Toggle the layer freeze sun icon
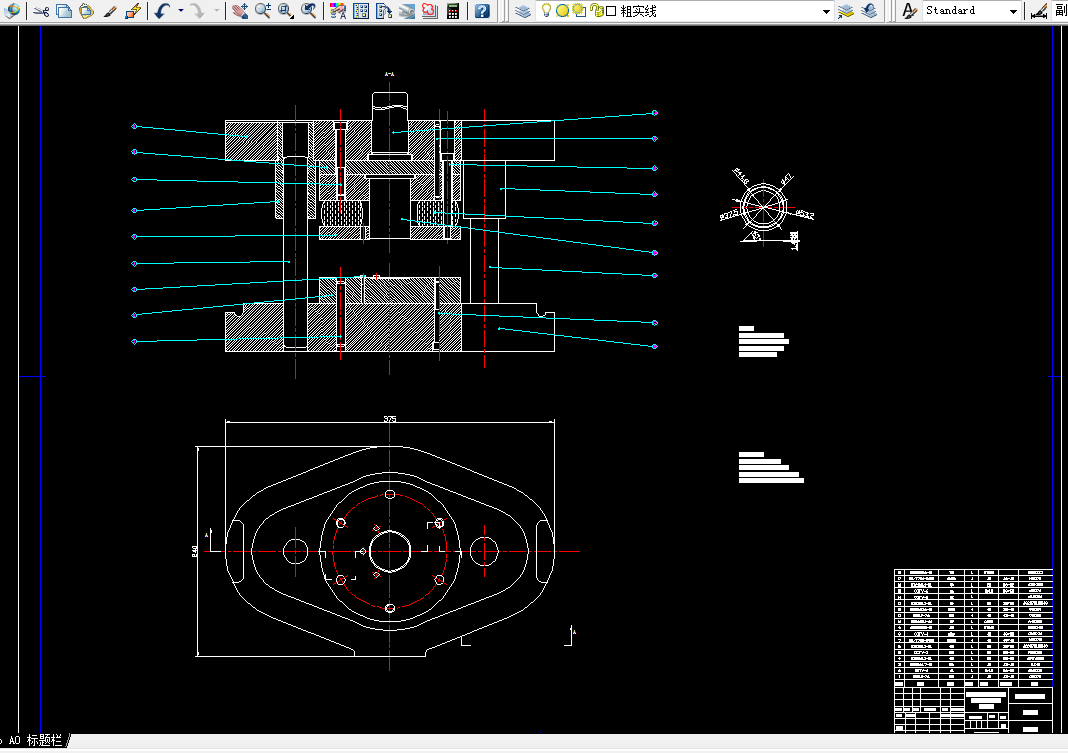The height and width of the screenshot is (753, 1068). (563, 11)
